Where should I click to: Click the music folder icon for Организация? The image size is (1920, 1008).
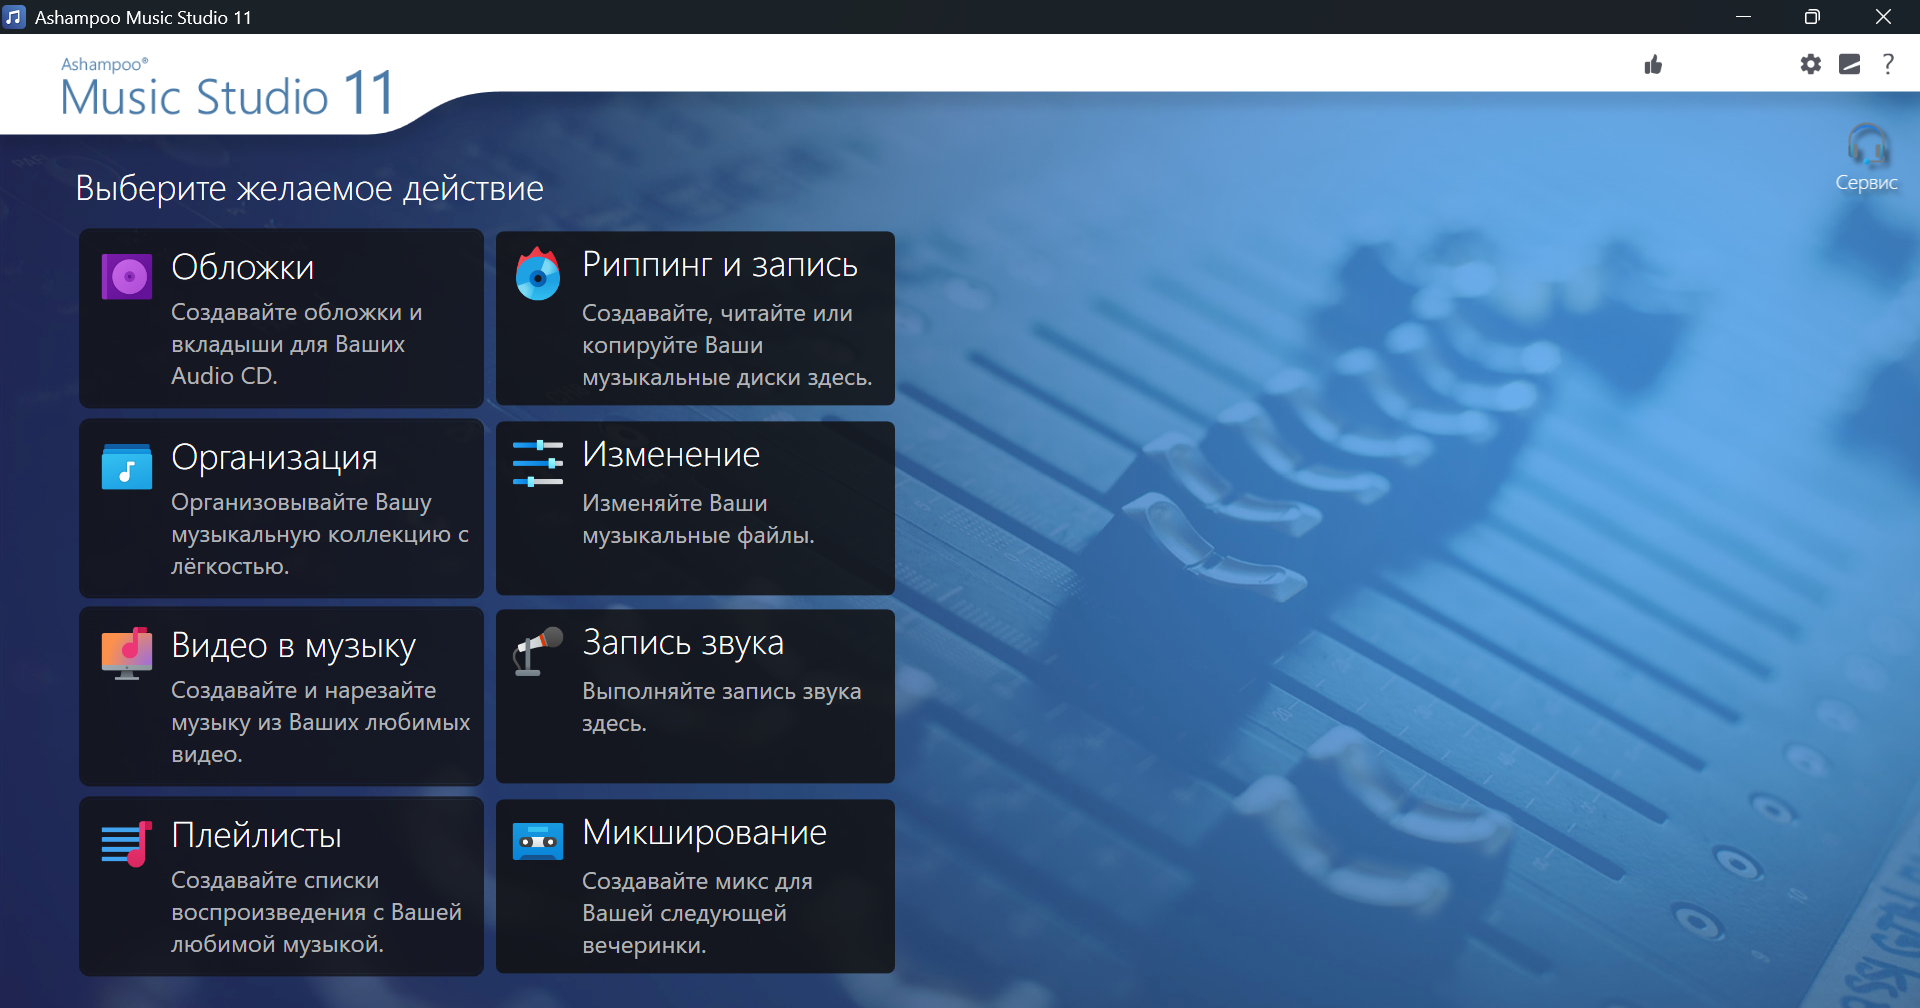127,466
